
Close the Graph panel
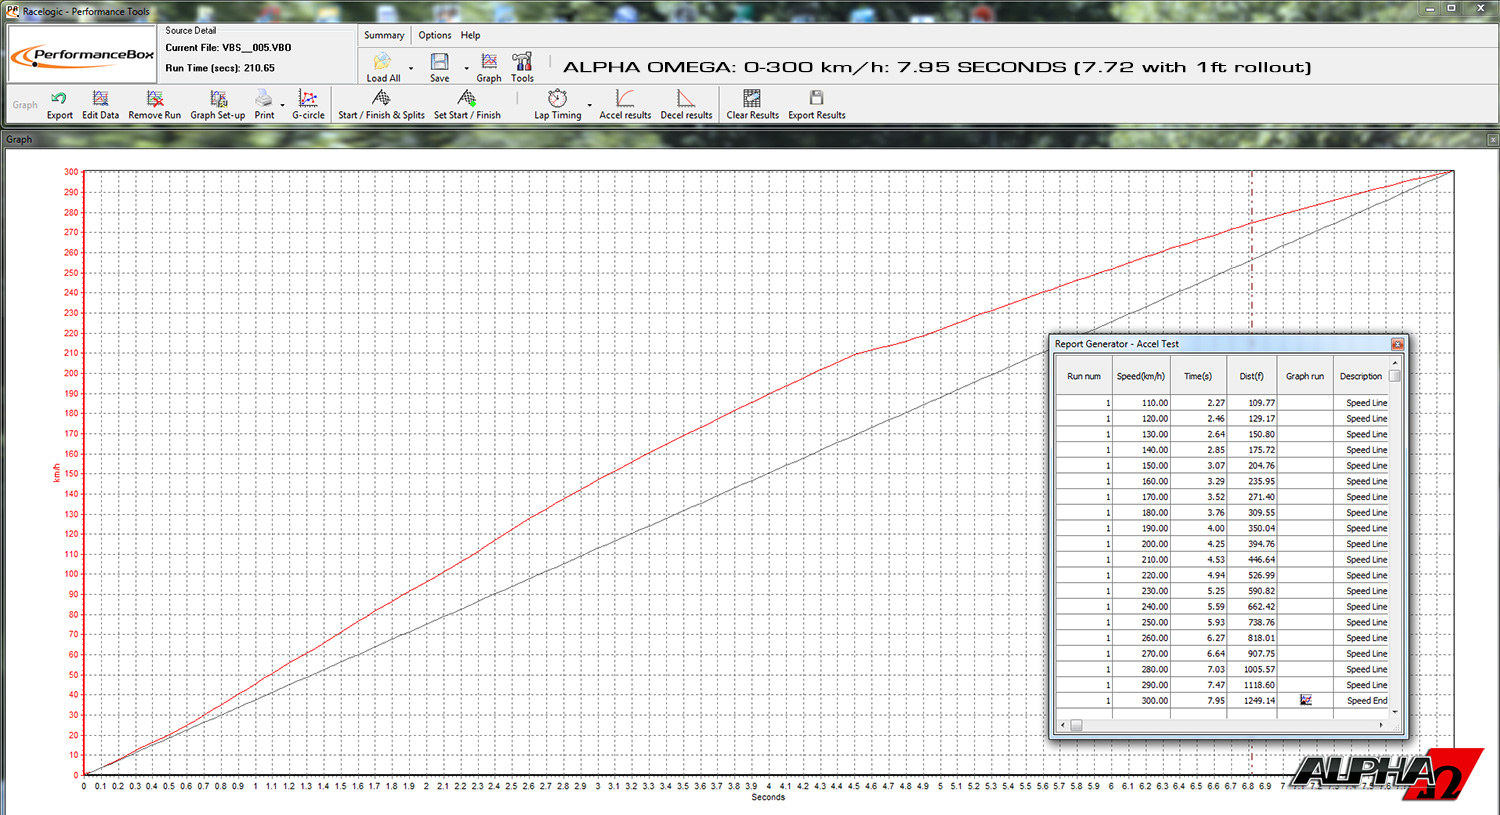[1493, 139]
